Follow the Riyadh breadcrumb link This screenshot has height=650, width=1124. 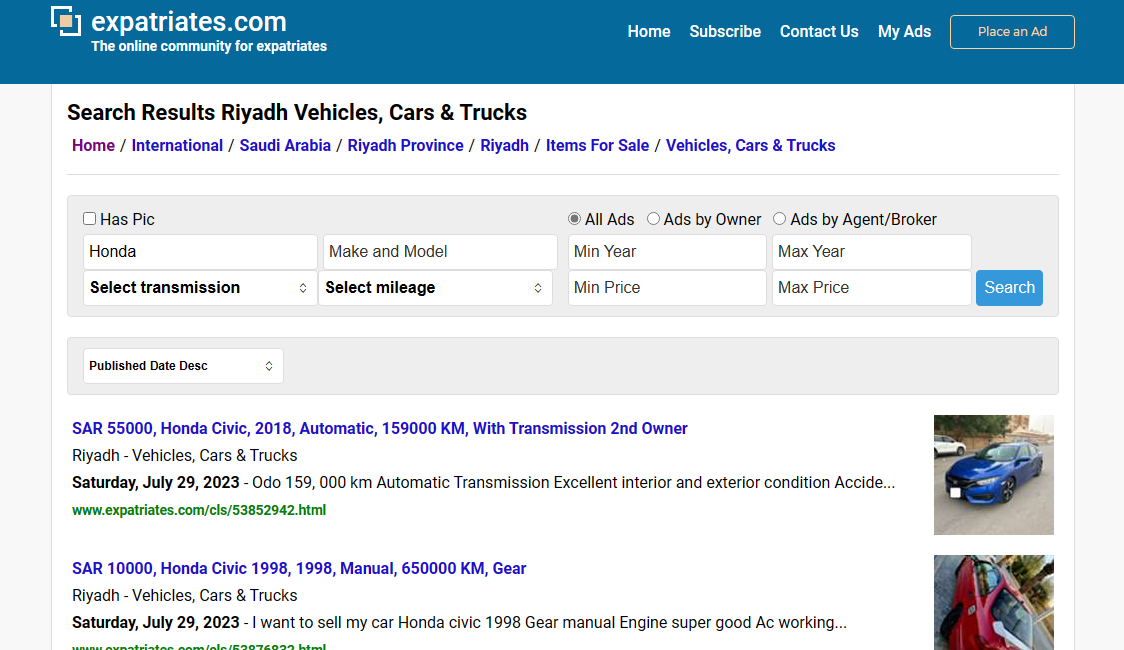click(505, 145)
